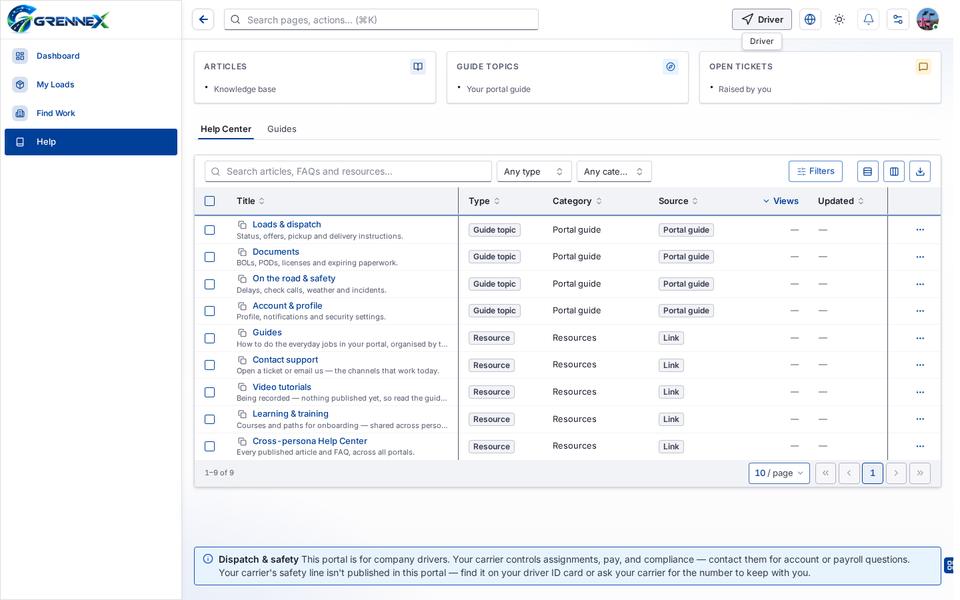The width and height of the screenshot is (960, 600).
Task: Select the Video tutorials row checkbox
Action: coord(209,392)
